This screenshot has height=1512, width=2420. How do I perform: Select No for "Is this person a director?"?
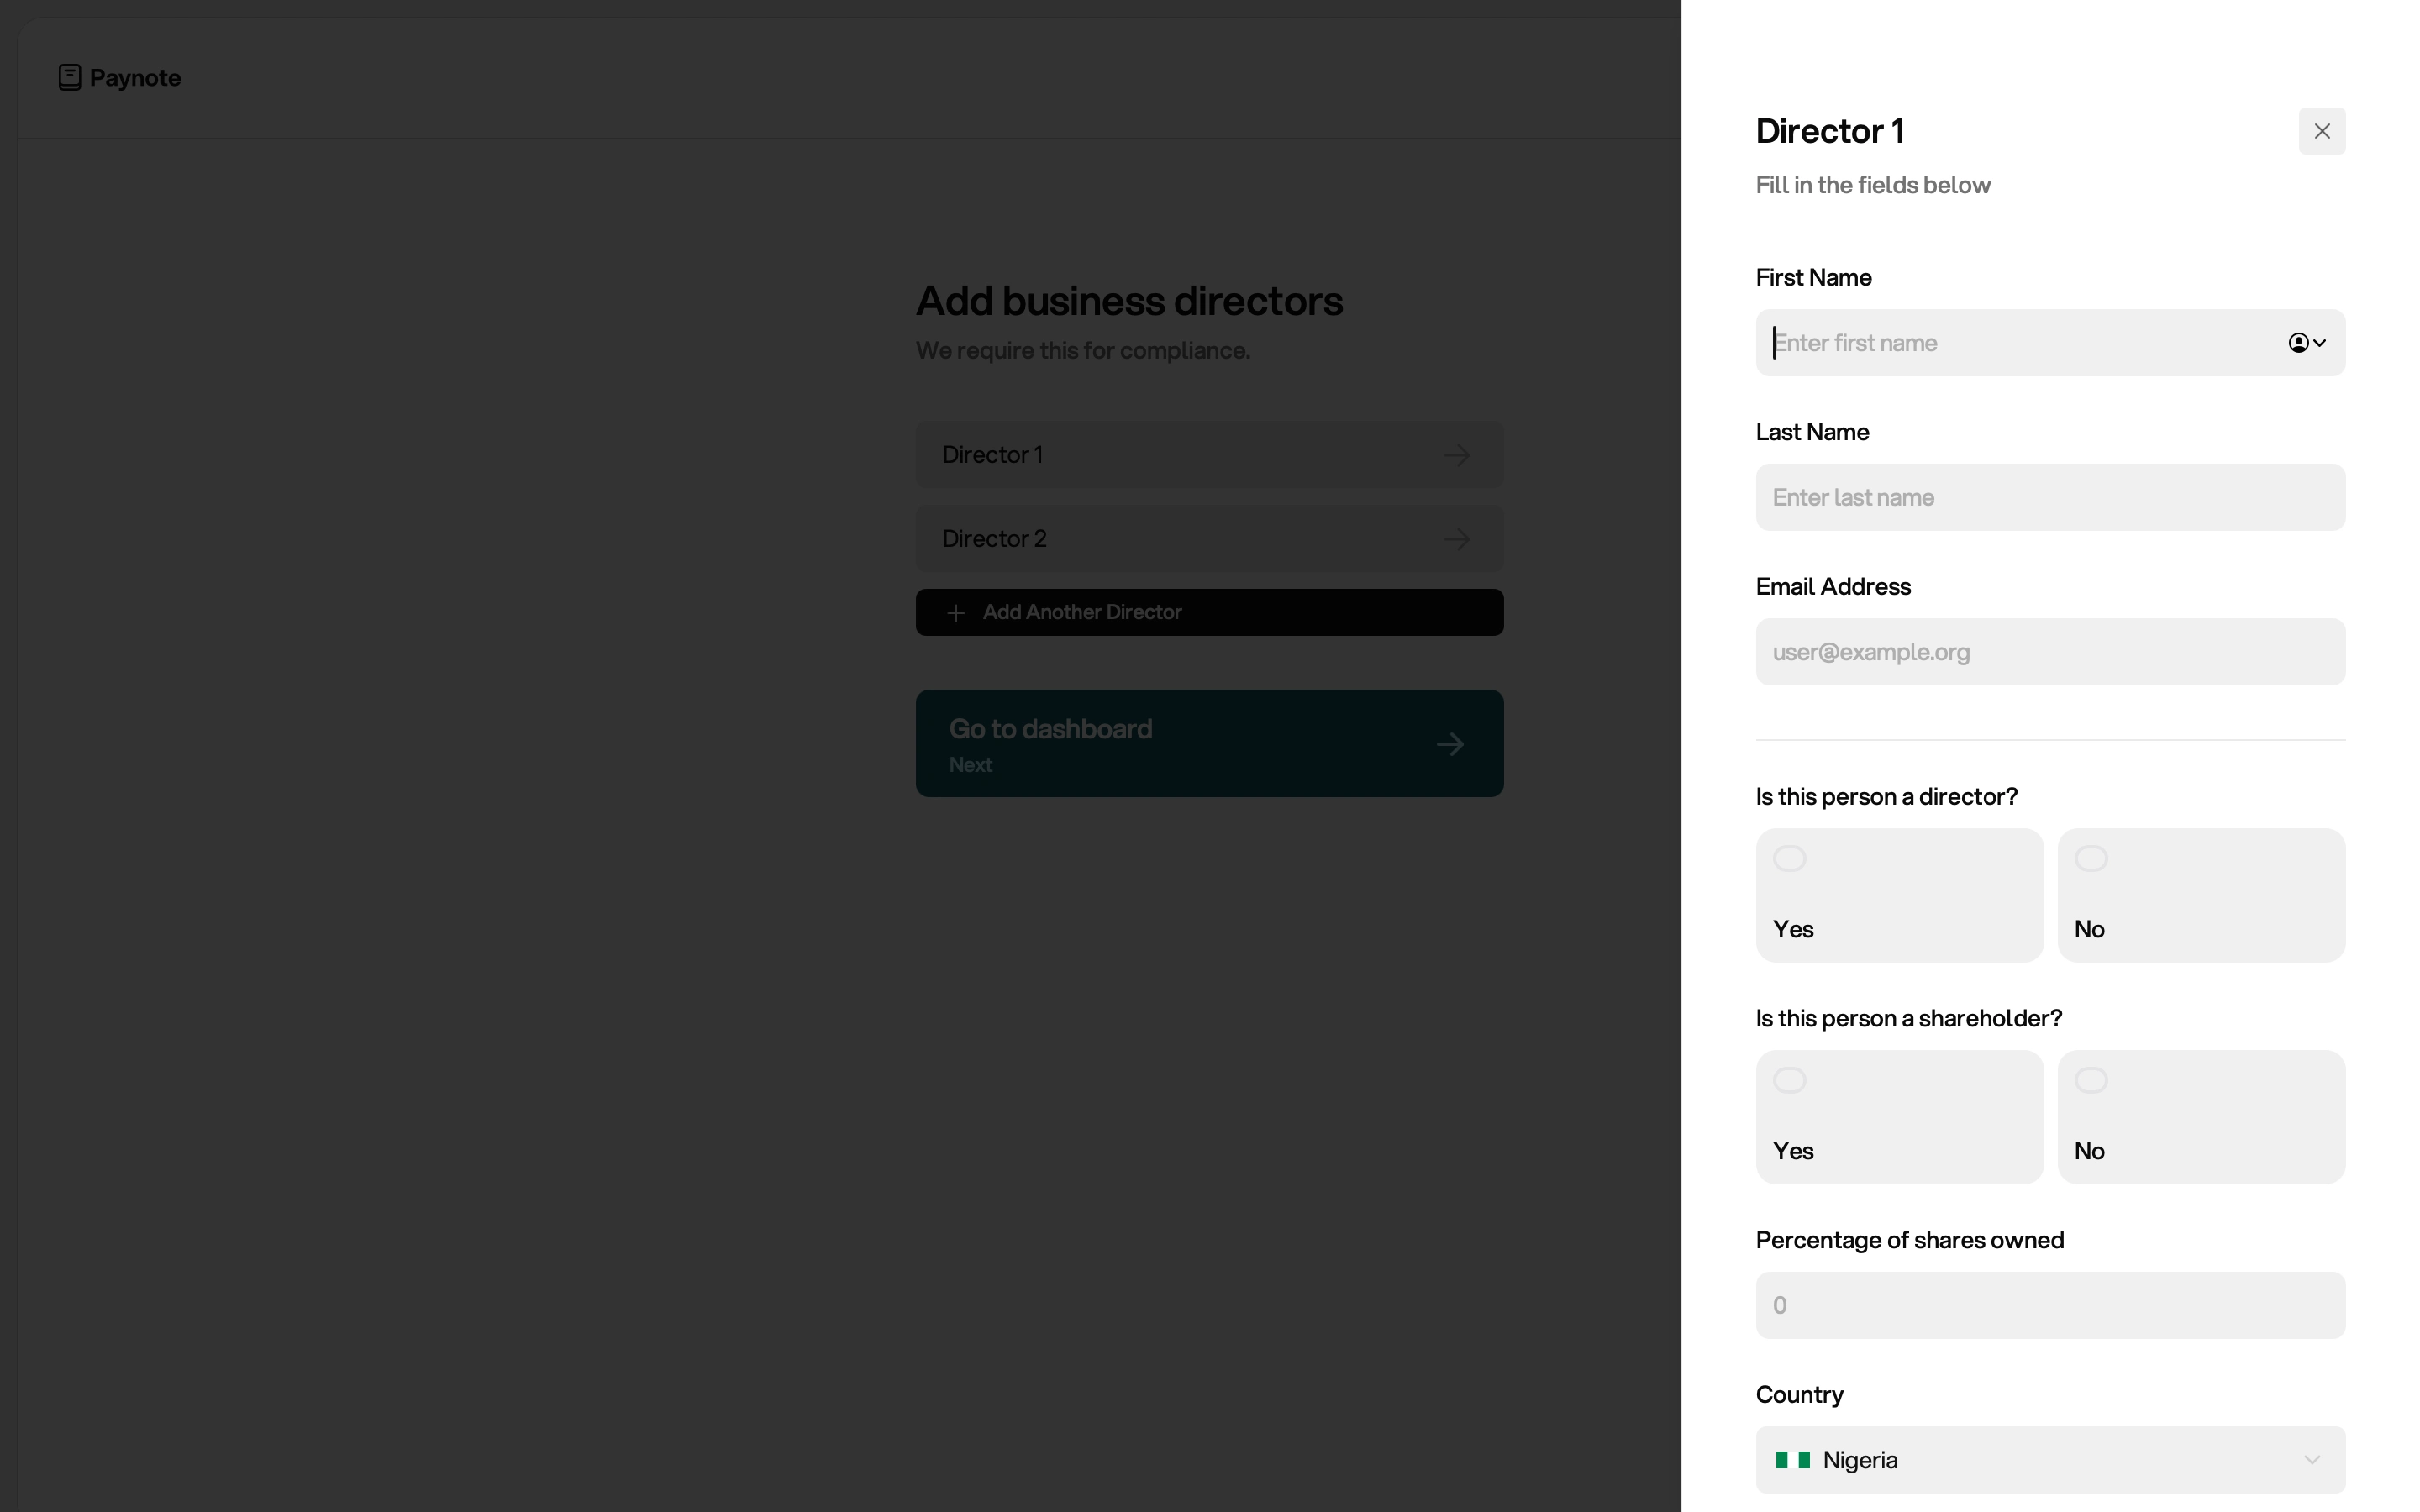click(x=2200, y=895)
